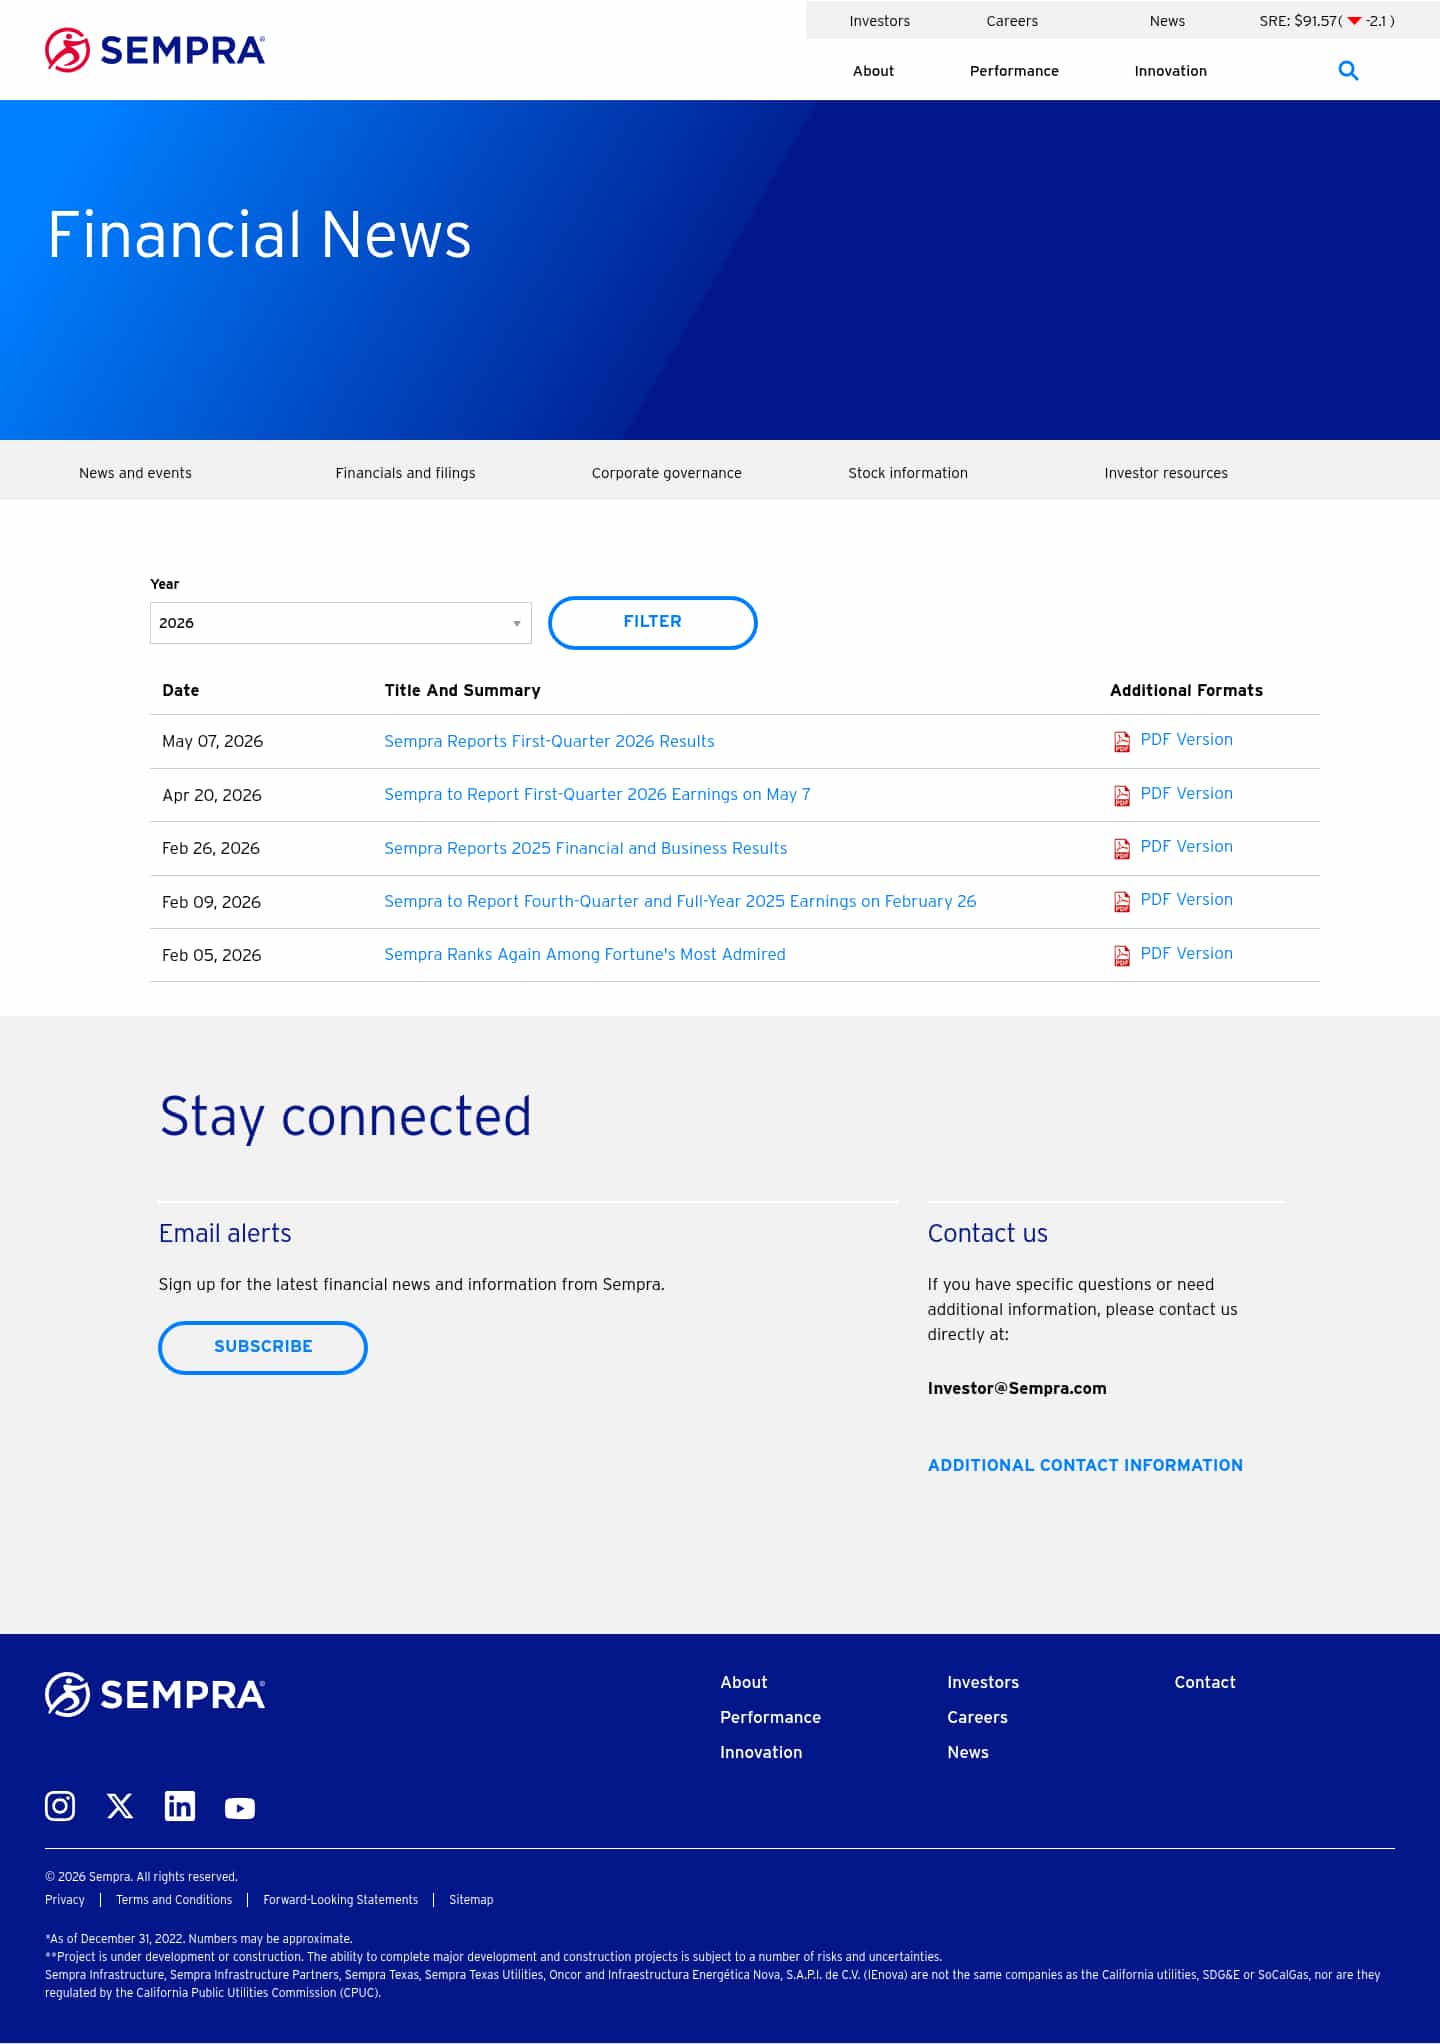Open News in the top utility bar

click(x=1167, y=21)
